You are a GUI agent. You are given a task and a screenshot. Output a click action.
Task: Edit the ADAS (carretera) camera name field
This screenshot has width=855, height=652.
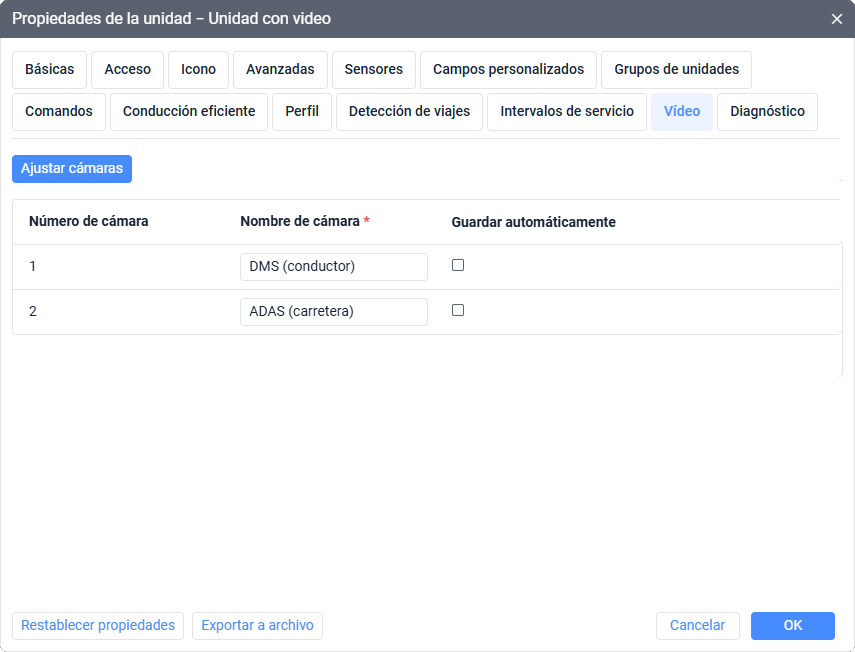click(333, 312)
